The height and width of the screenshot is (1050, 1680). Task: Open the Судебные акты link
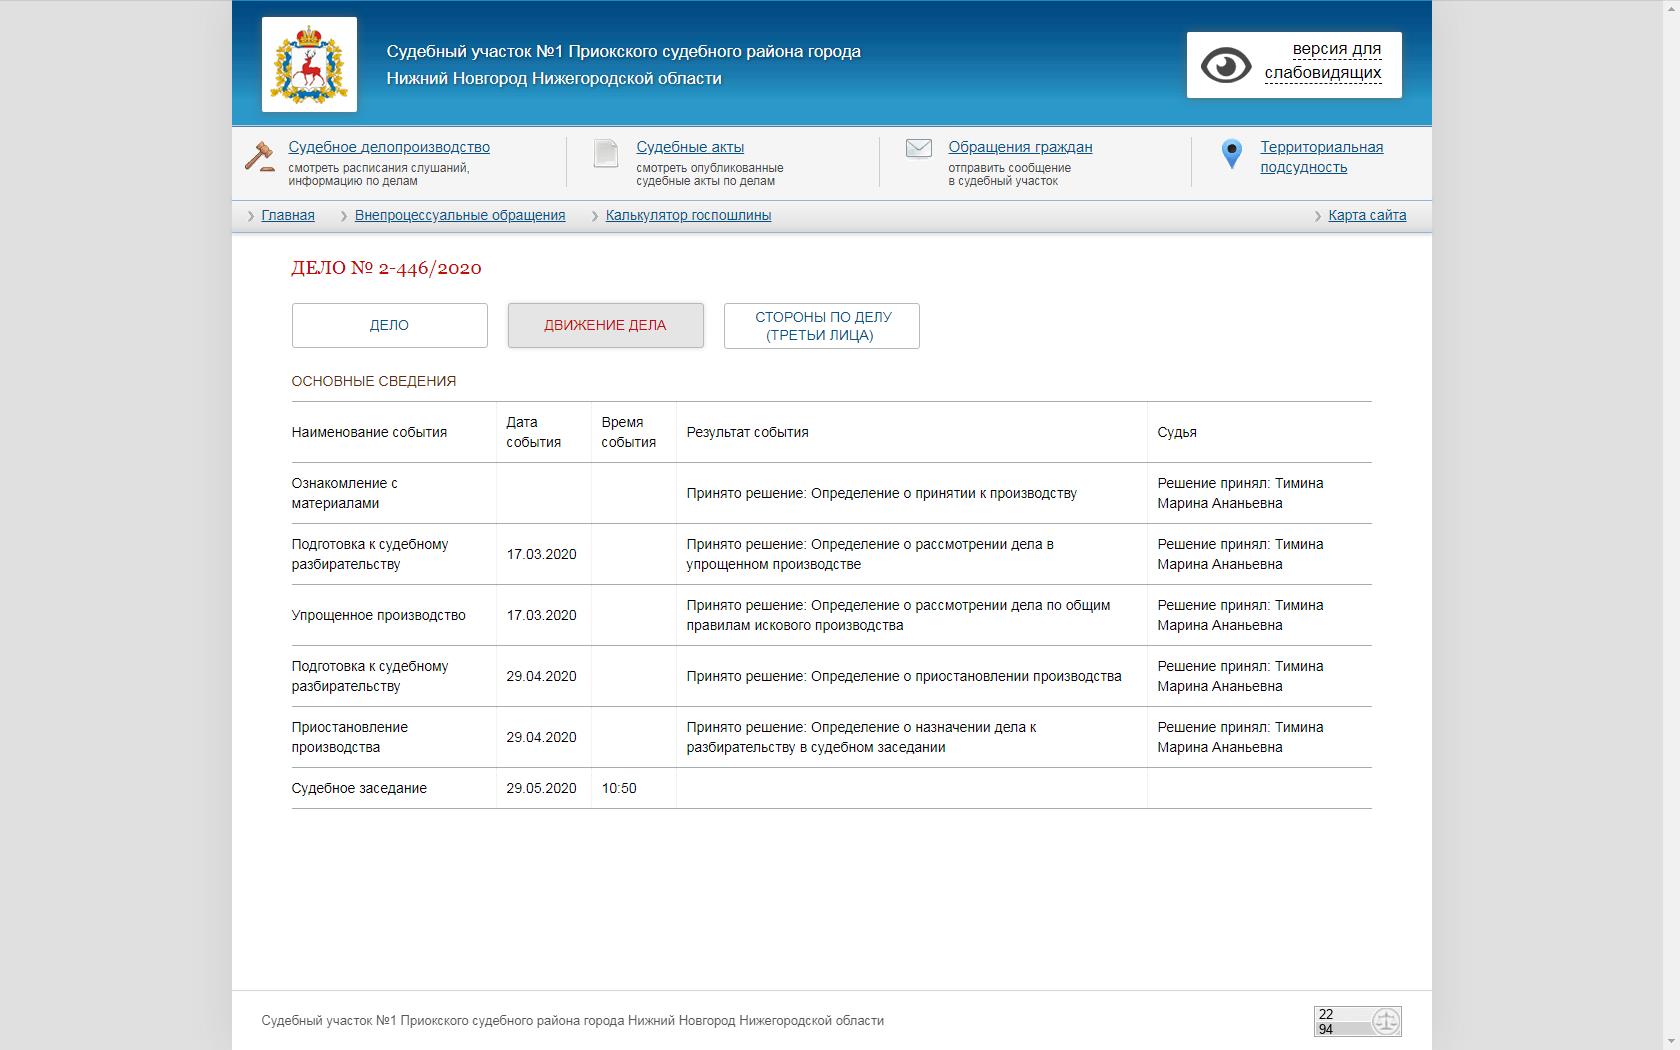coord(690,147)
